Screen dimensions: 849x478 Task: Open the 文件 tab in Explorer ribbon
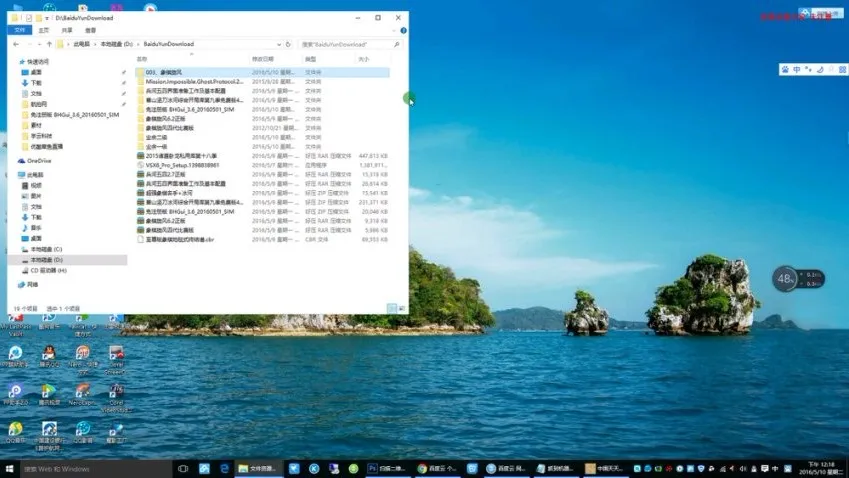(18, 31)
